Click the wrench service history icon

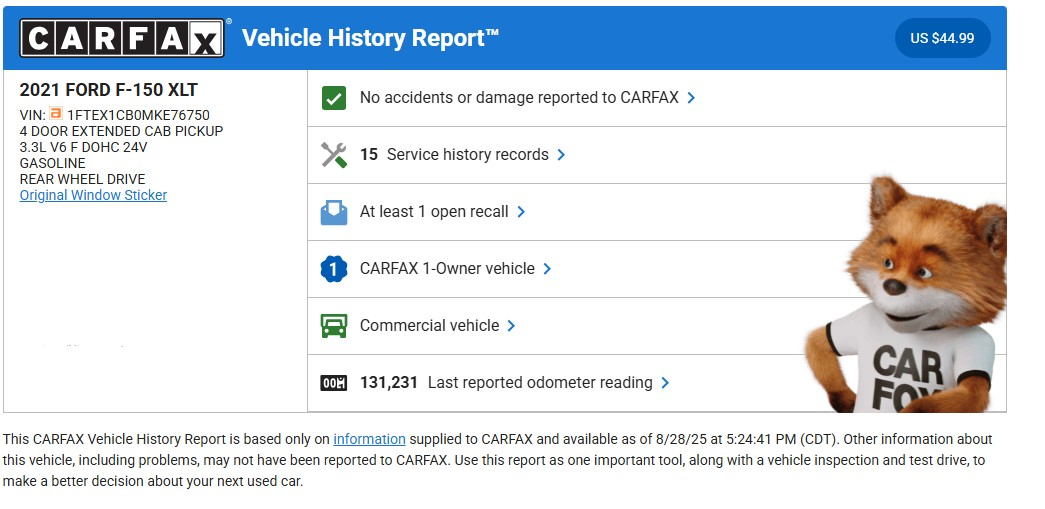click(333, 155)
